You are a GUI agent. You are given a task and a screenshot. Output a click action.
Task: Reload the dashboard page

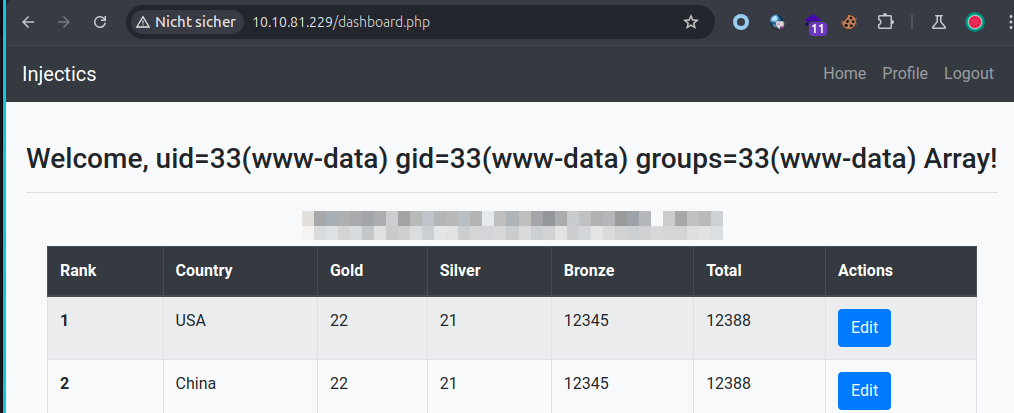pos(100,22)
